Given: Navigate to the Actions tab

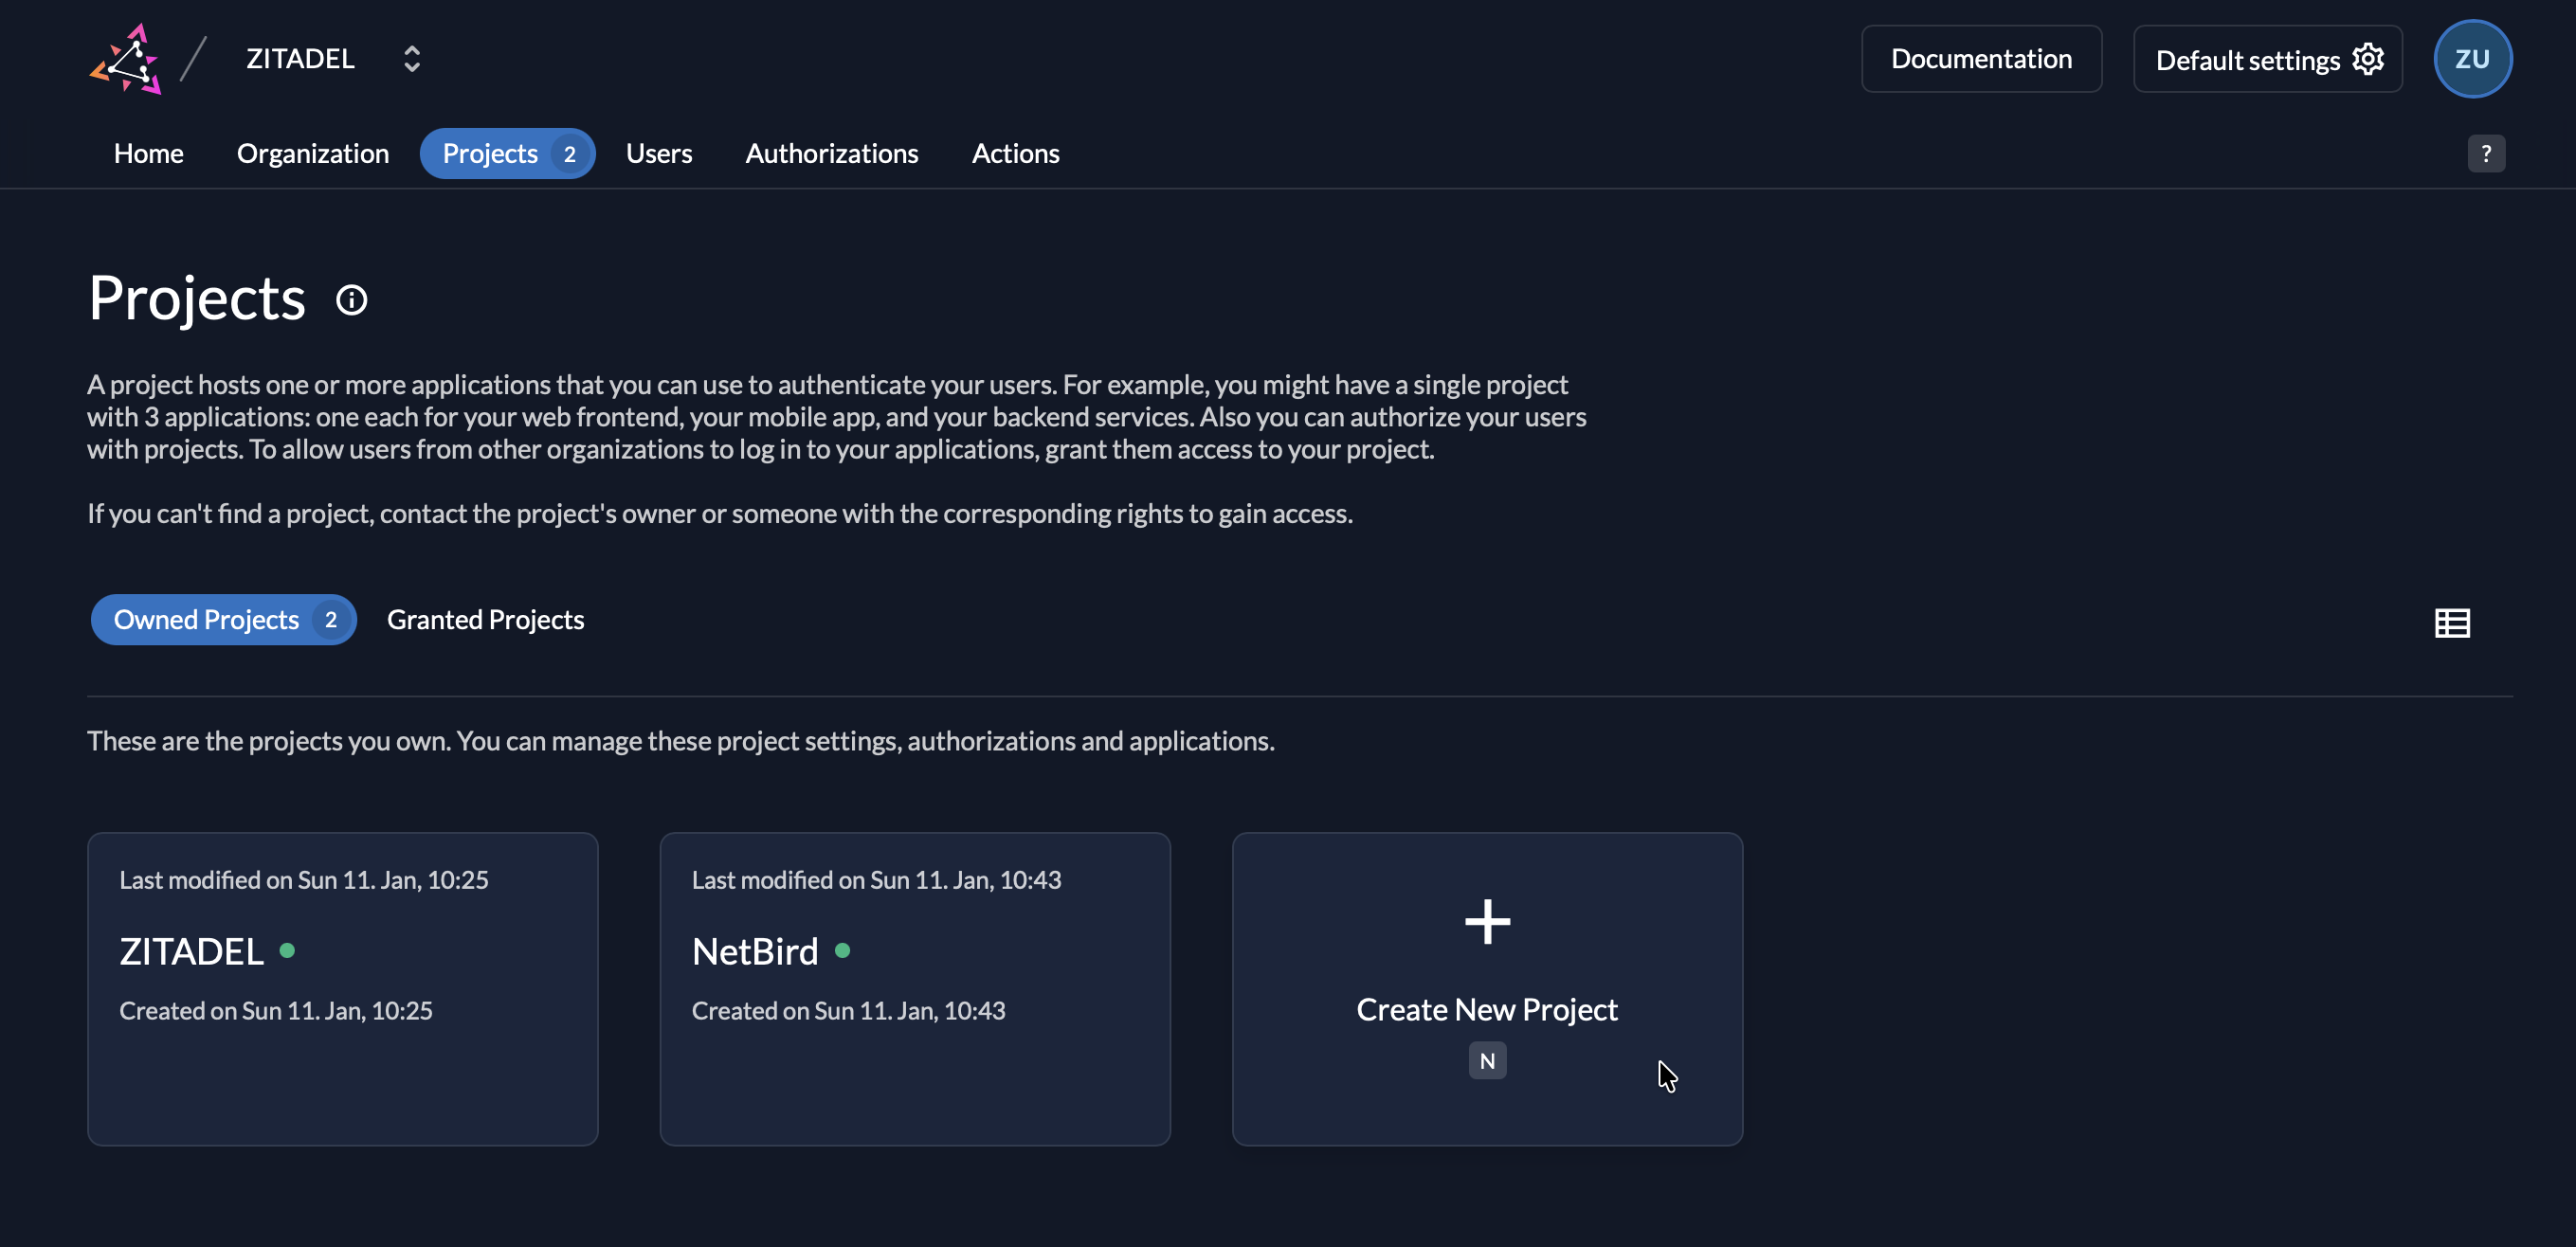Looking at the screenshot, I should (1015, 153).
